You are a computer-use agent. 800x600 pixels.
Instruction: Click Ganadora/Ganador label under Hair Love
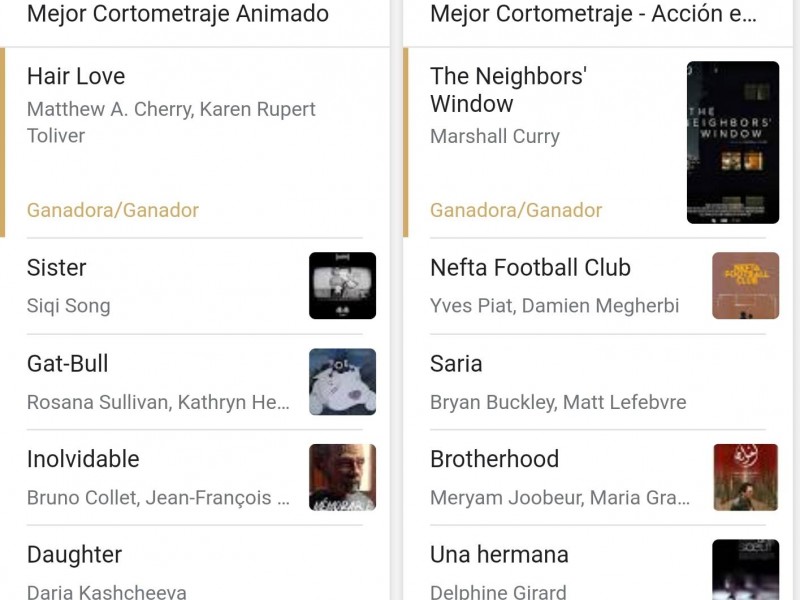pos(113,210)
